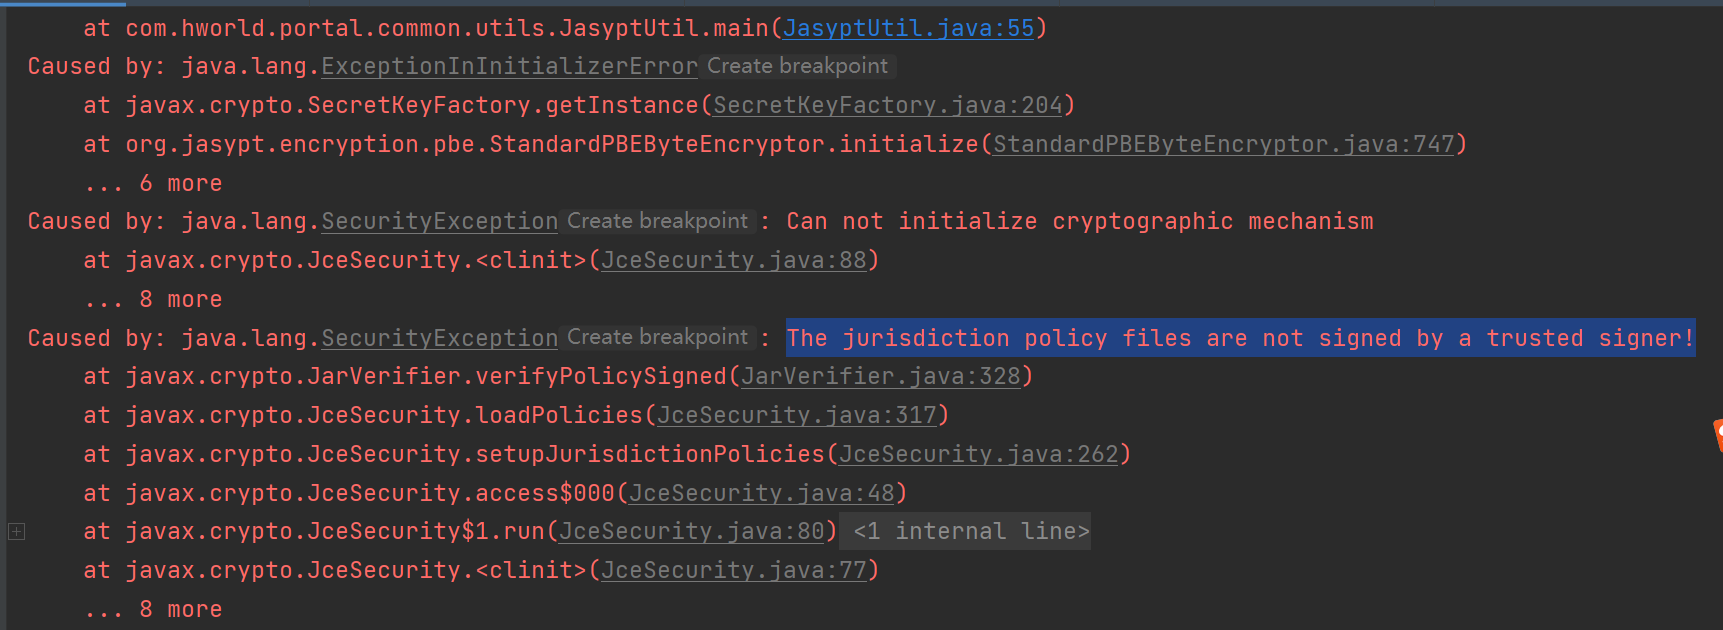Click the '... 6 more' line
Image resolution: width=1723 pixels, height=630 pixels.
click(153, 183)
